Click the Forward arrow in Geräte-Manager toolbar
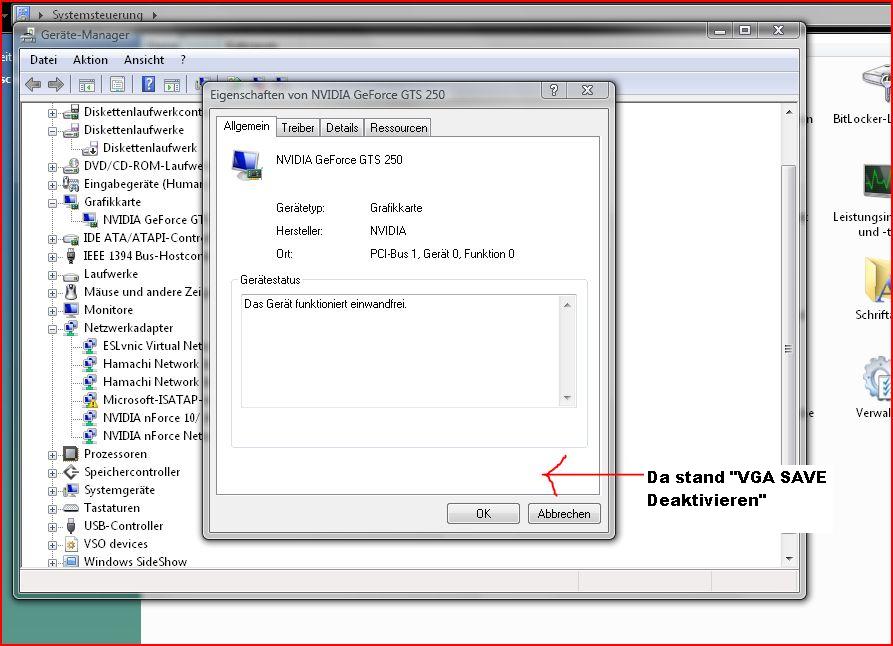893x646 pixels. click(x=56, y=85)
